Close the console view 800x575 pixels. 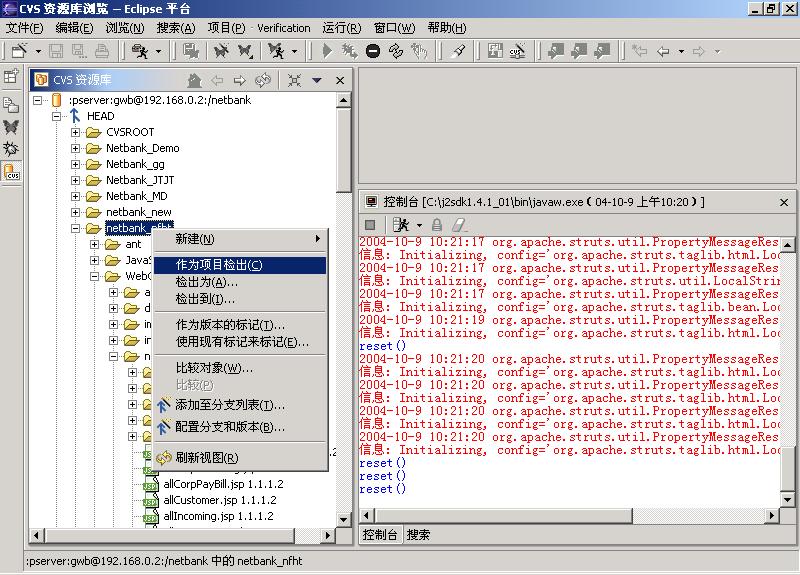pos(784,203)
